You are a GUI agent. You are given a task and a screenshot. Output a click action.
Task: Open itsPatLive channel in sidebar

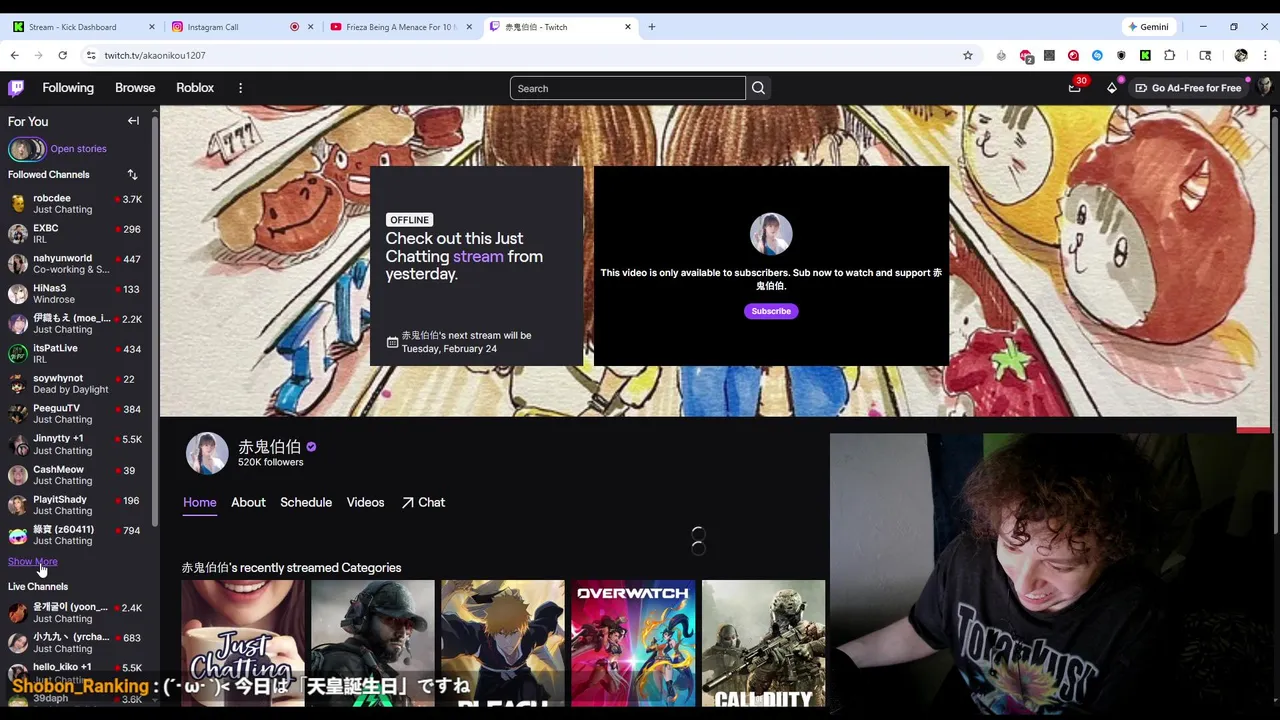pos(76,354)
